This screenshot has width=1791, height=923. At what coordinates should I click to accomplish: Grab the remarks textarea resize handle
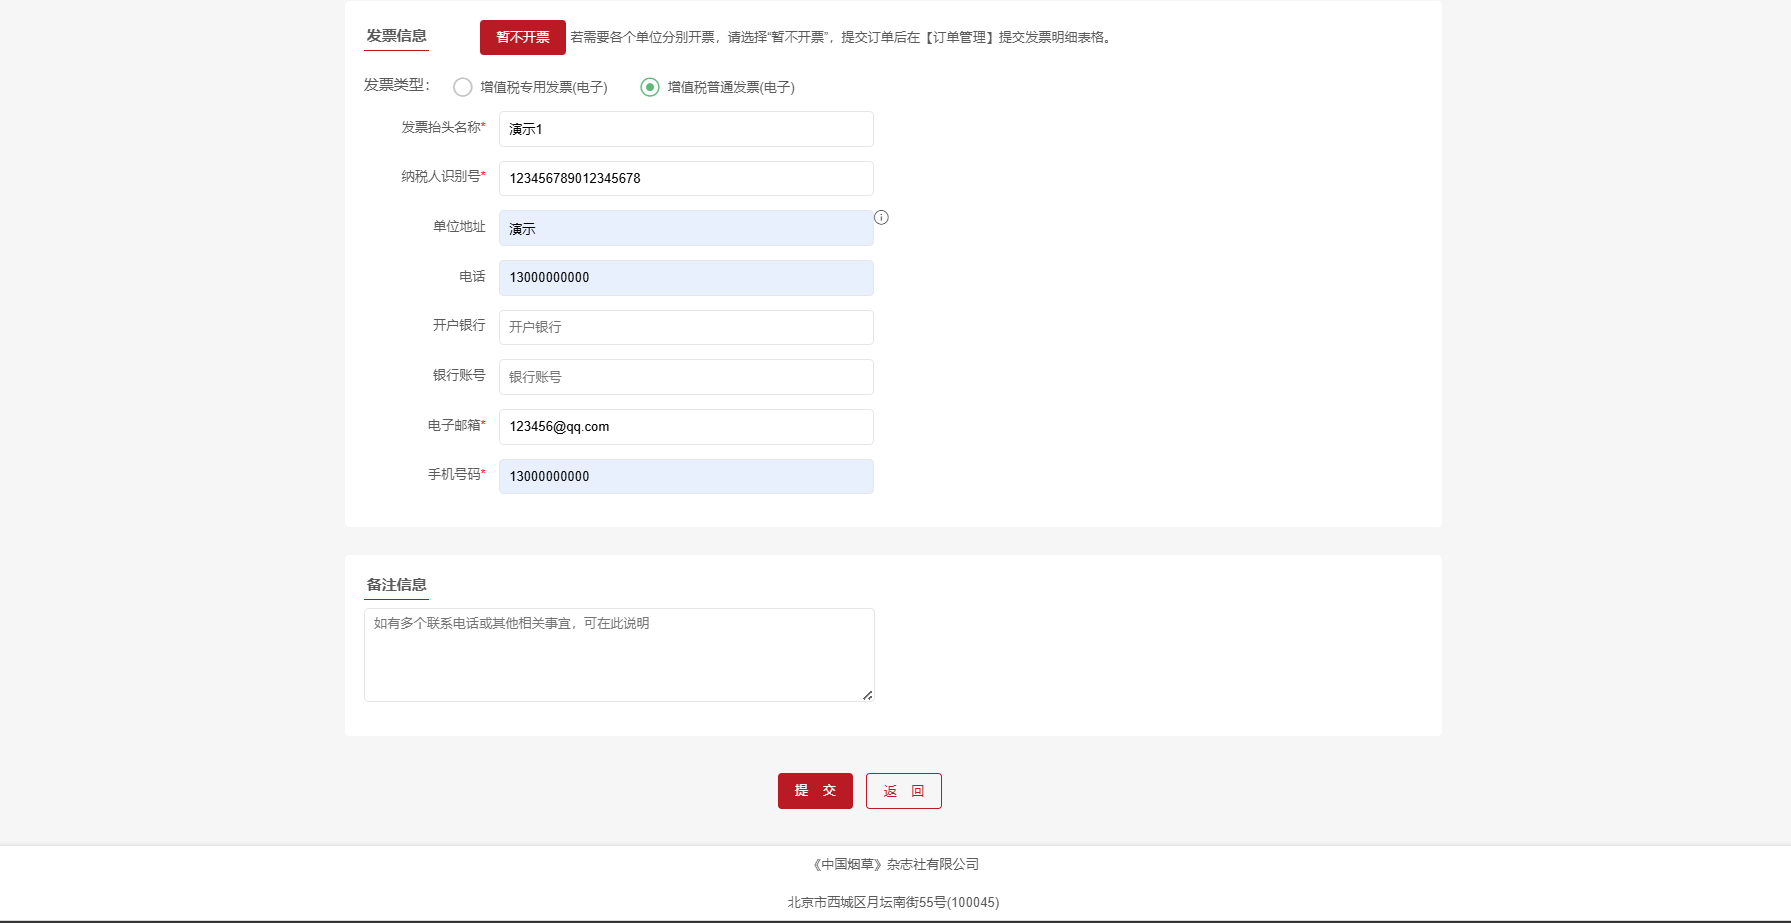point(867,695)
